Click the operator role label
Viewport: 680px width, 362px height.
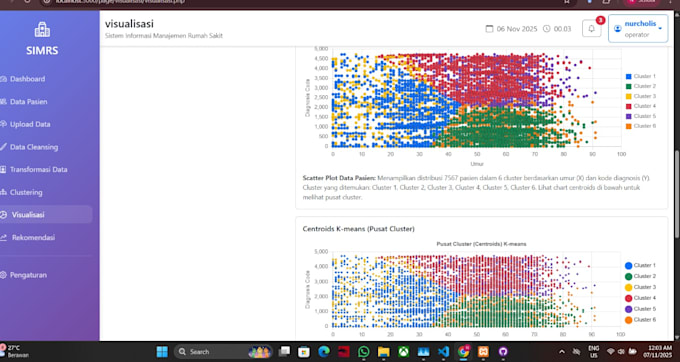pos(637,35)
